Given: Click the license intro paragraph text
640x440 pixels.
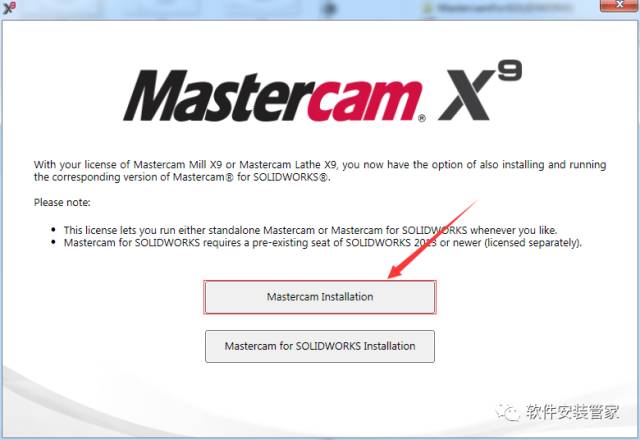Looking at the screenshot, I should click(x=320, y=171).
